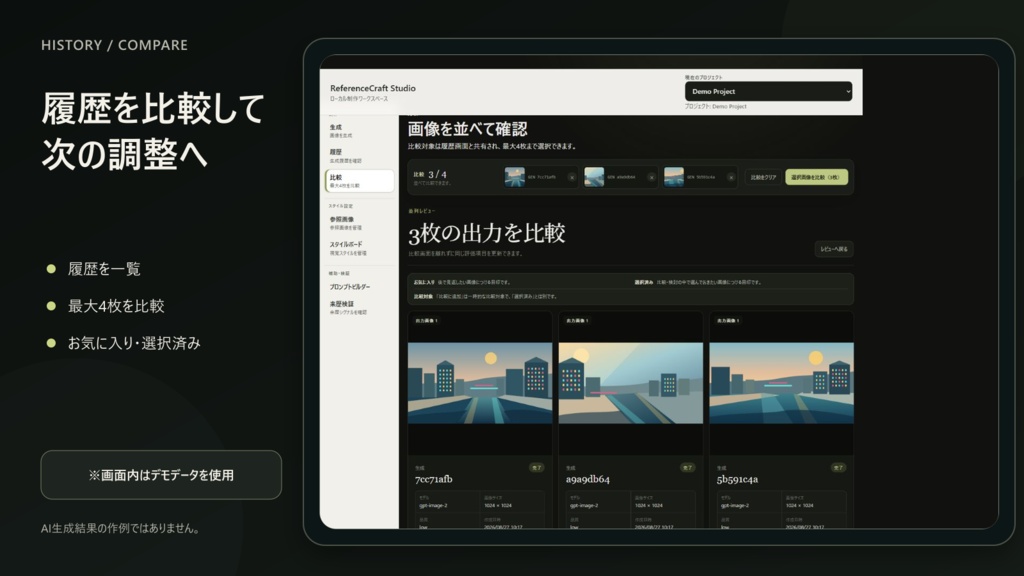Click the 画像を並べて確認 heading
Screen dimensions: 1024x576
click(x=468, y=129)
